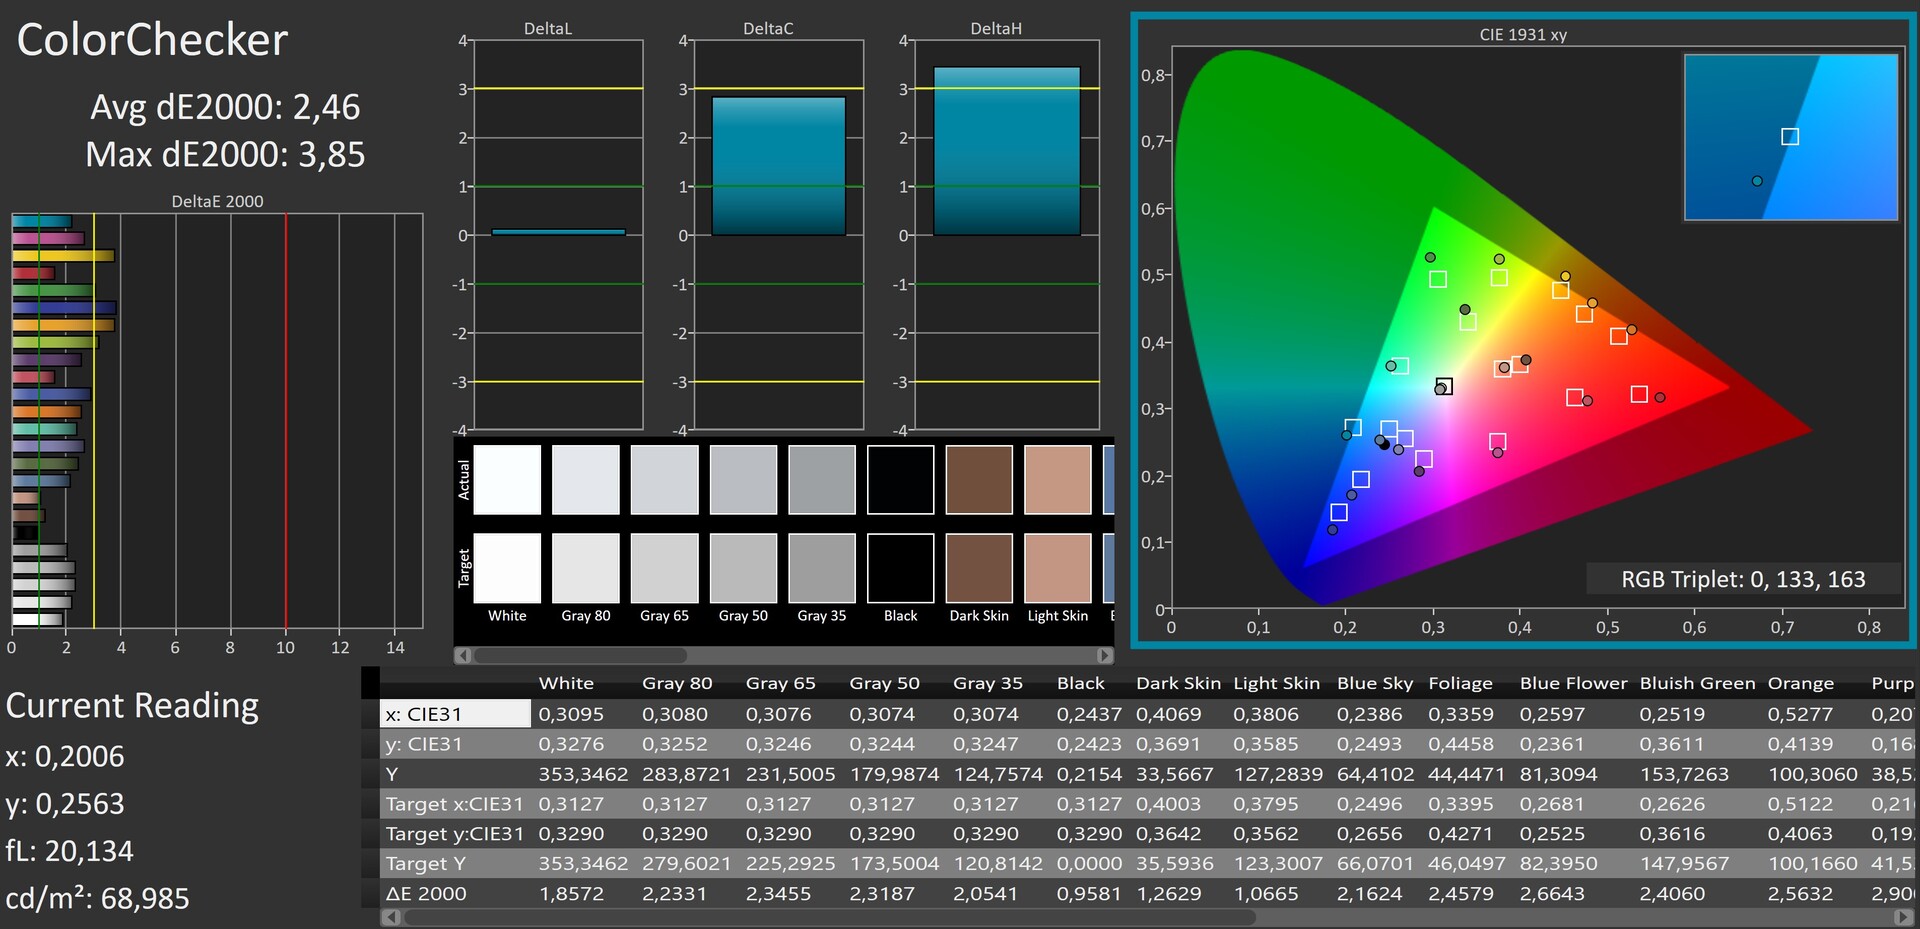Viewport: 1920px width, 929px height.
Task: Click the Blue Flower column header
Action: pyautogui.click(x=1573, y=683)
